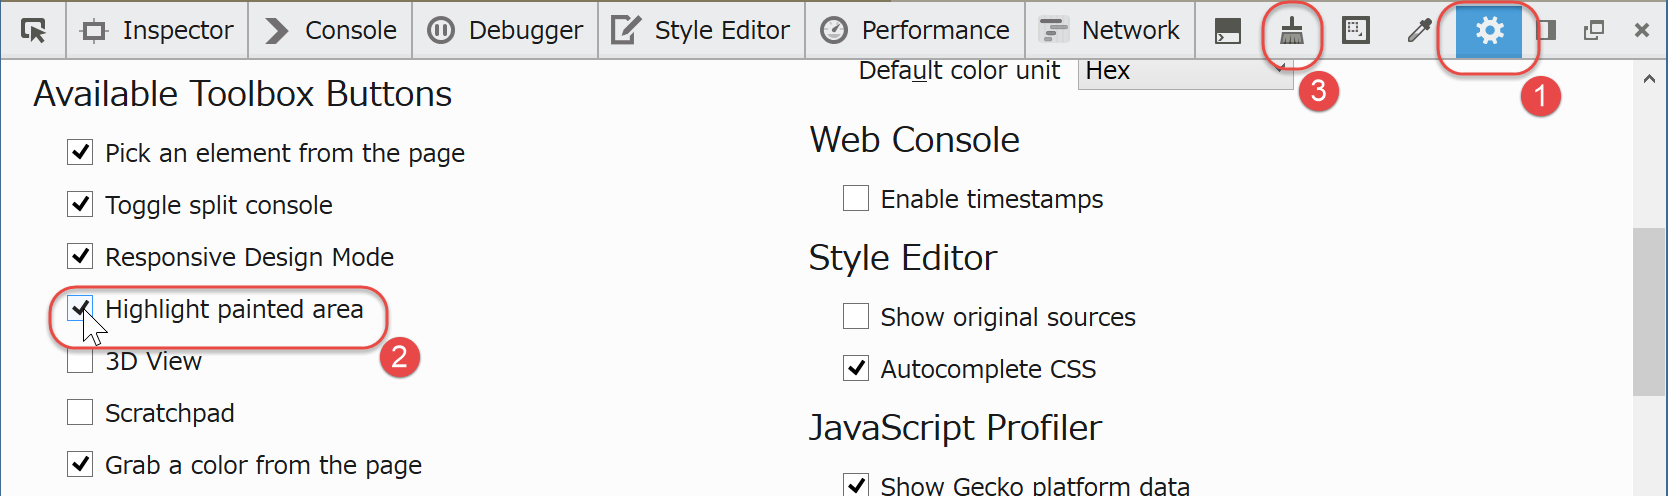The image size is (1668, 496).
Task: Dock toolbox to side icon
Action: tap(1546, 31)
